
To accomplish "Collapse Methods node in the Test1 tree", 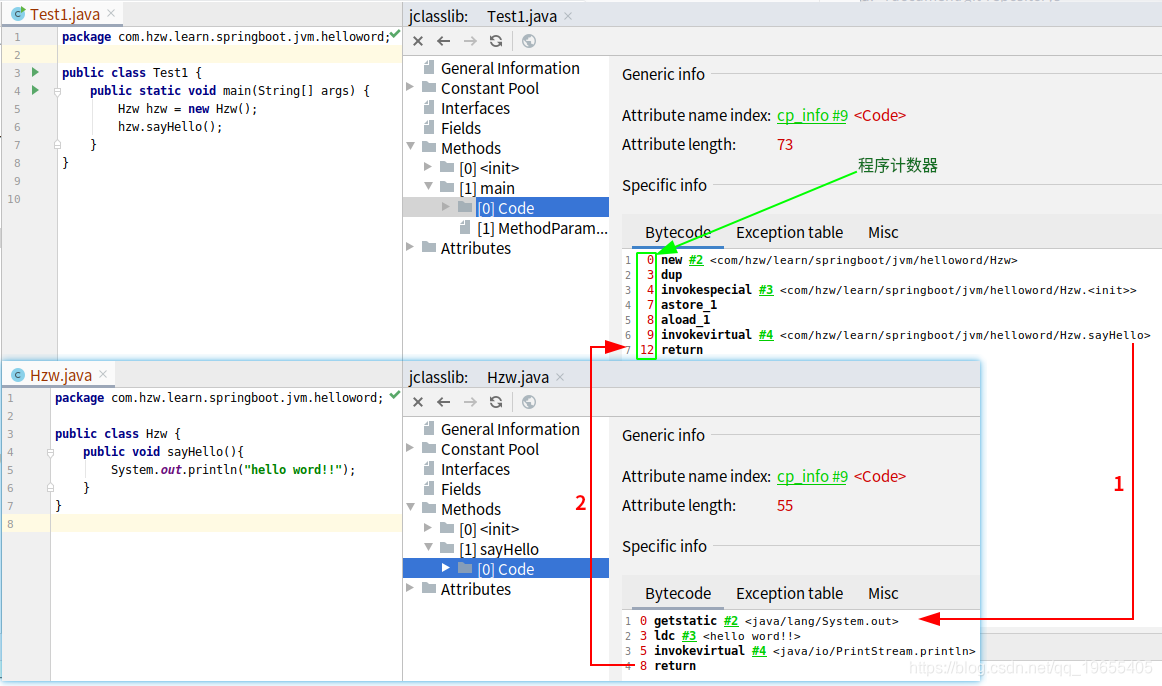I will tap(411, 147).
